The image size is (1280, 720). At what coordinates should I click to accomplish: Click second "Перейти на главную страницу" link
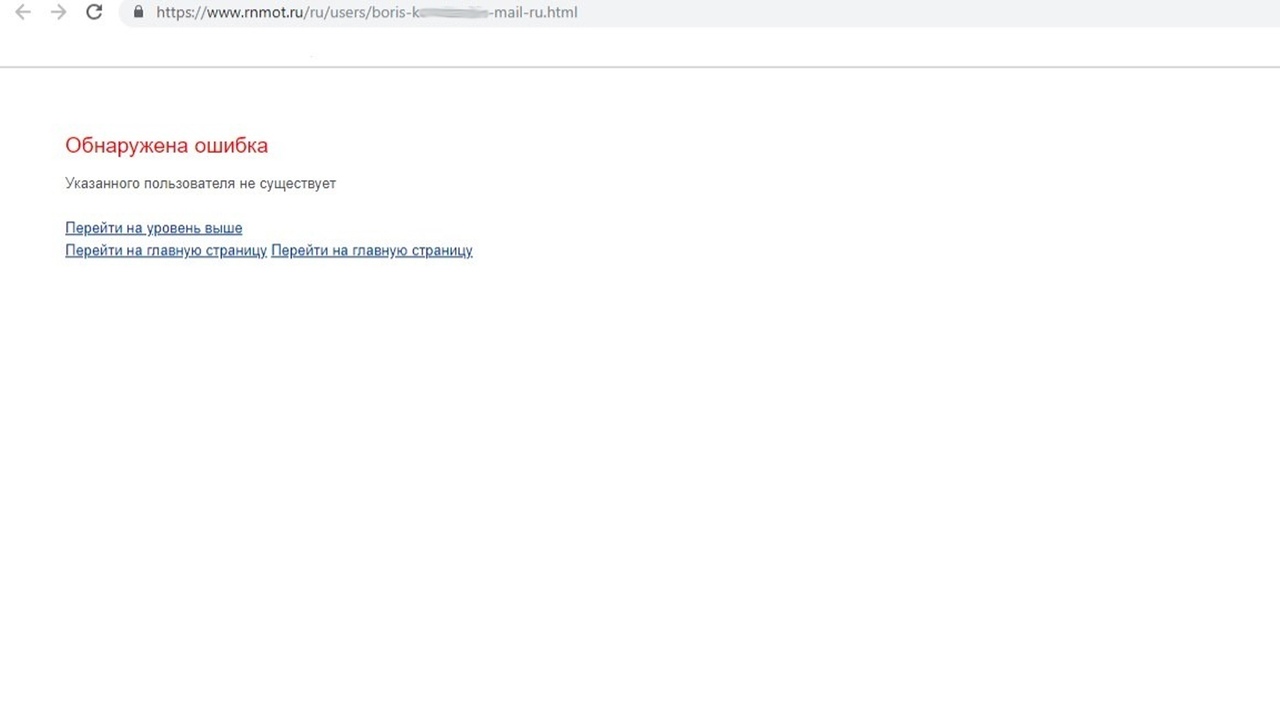point(371,250)
